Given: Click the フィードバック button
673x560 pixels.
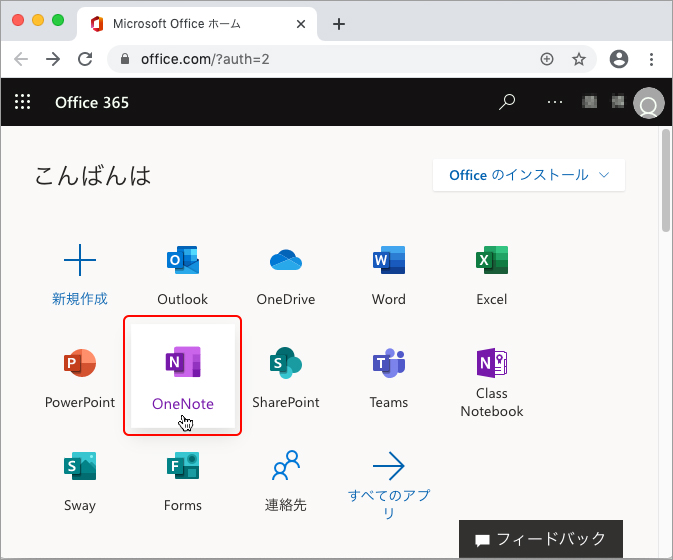Looking at the screenshot, I should coord(540,539).
